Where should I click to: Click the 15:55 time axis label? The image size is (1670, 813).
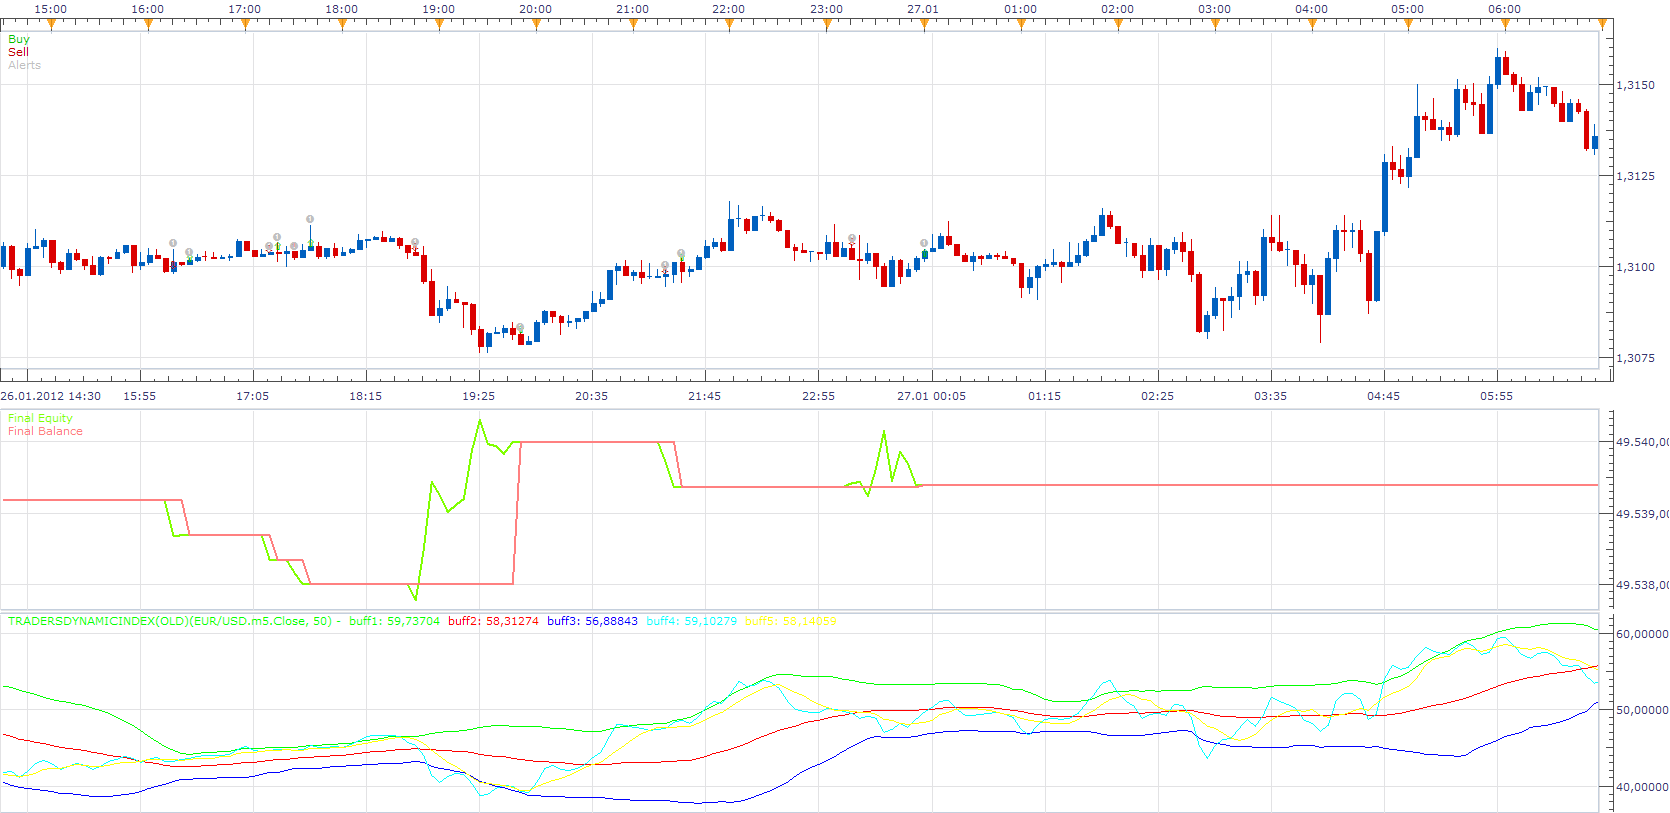139,396
